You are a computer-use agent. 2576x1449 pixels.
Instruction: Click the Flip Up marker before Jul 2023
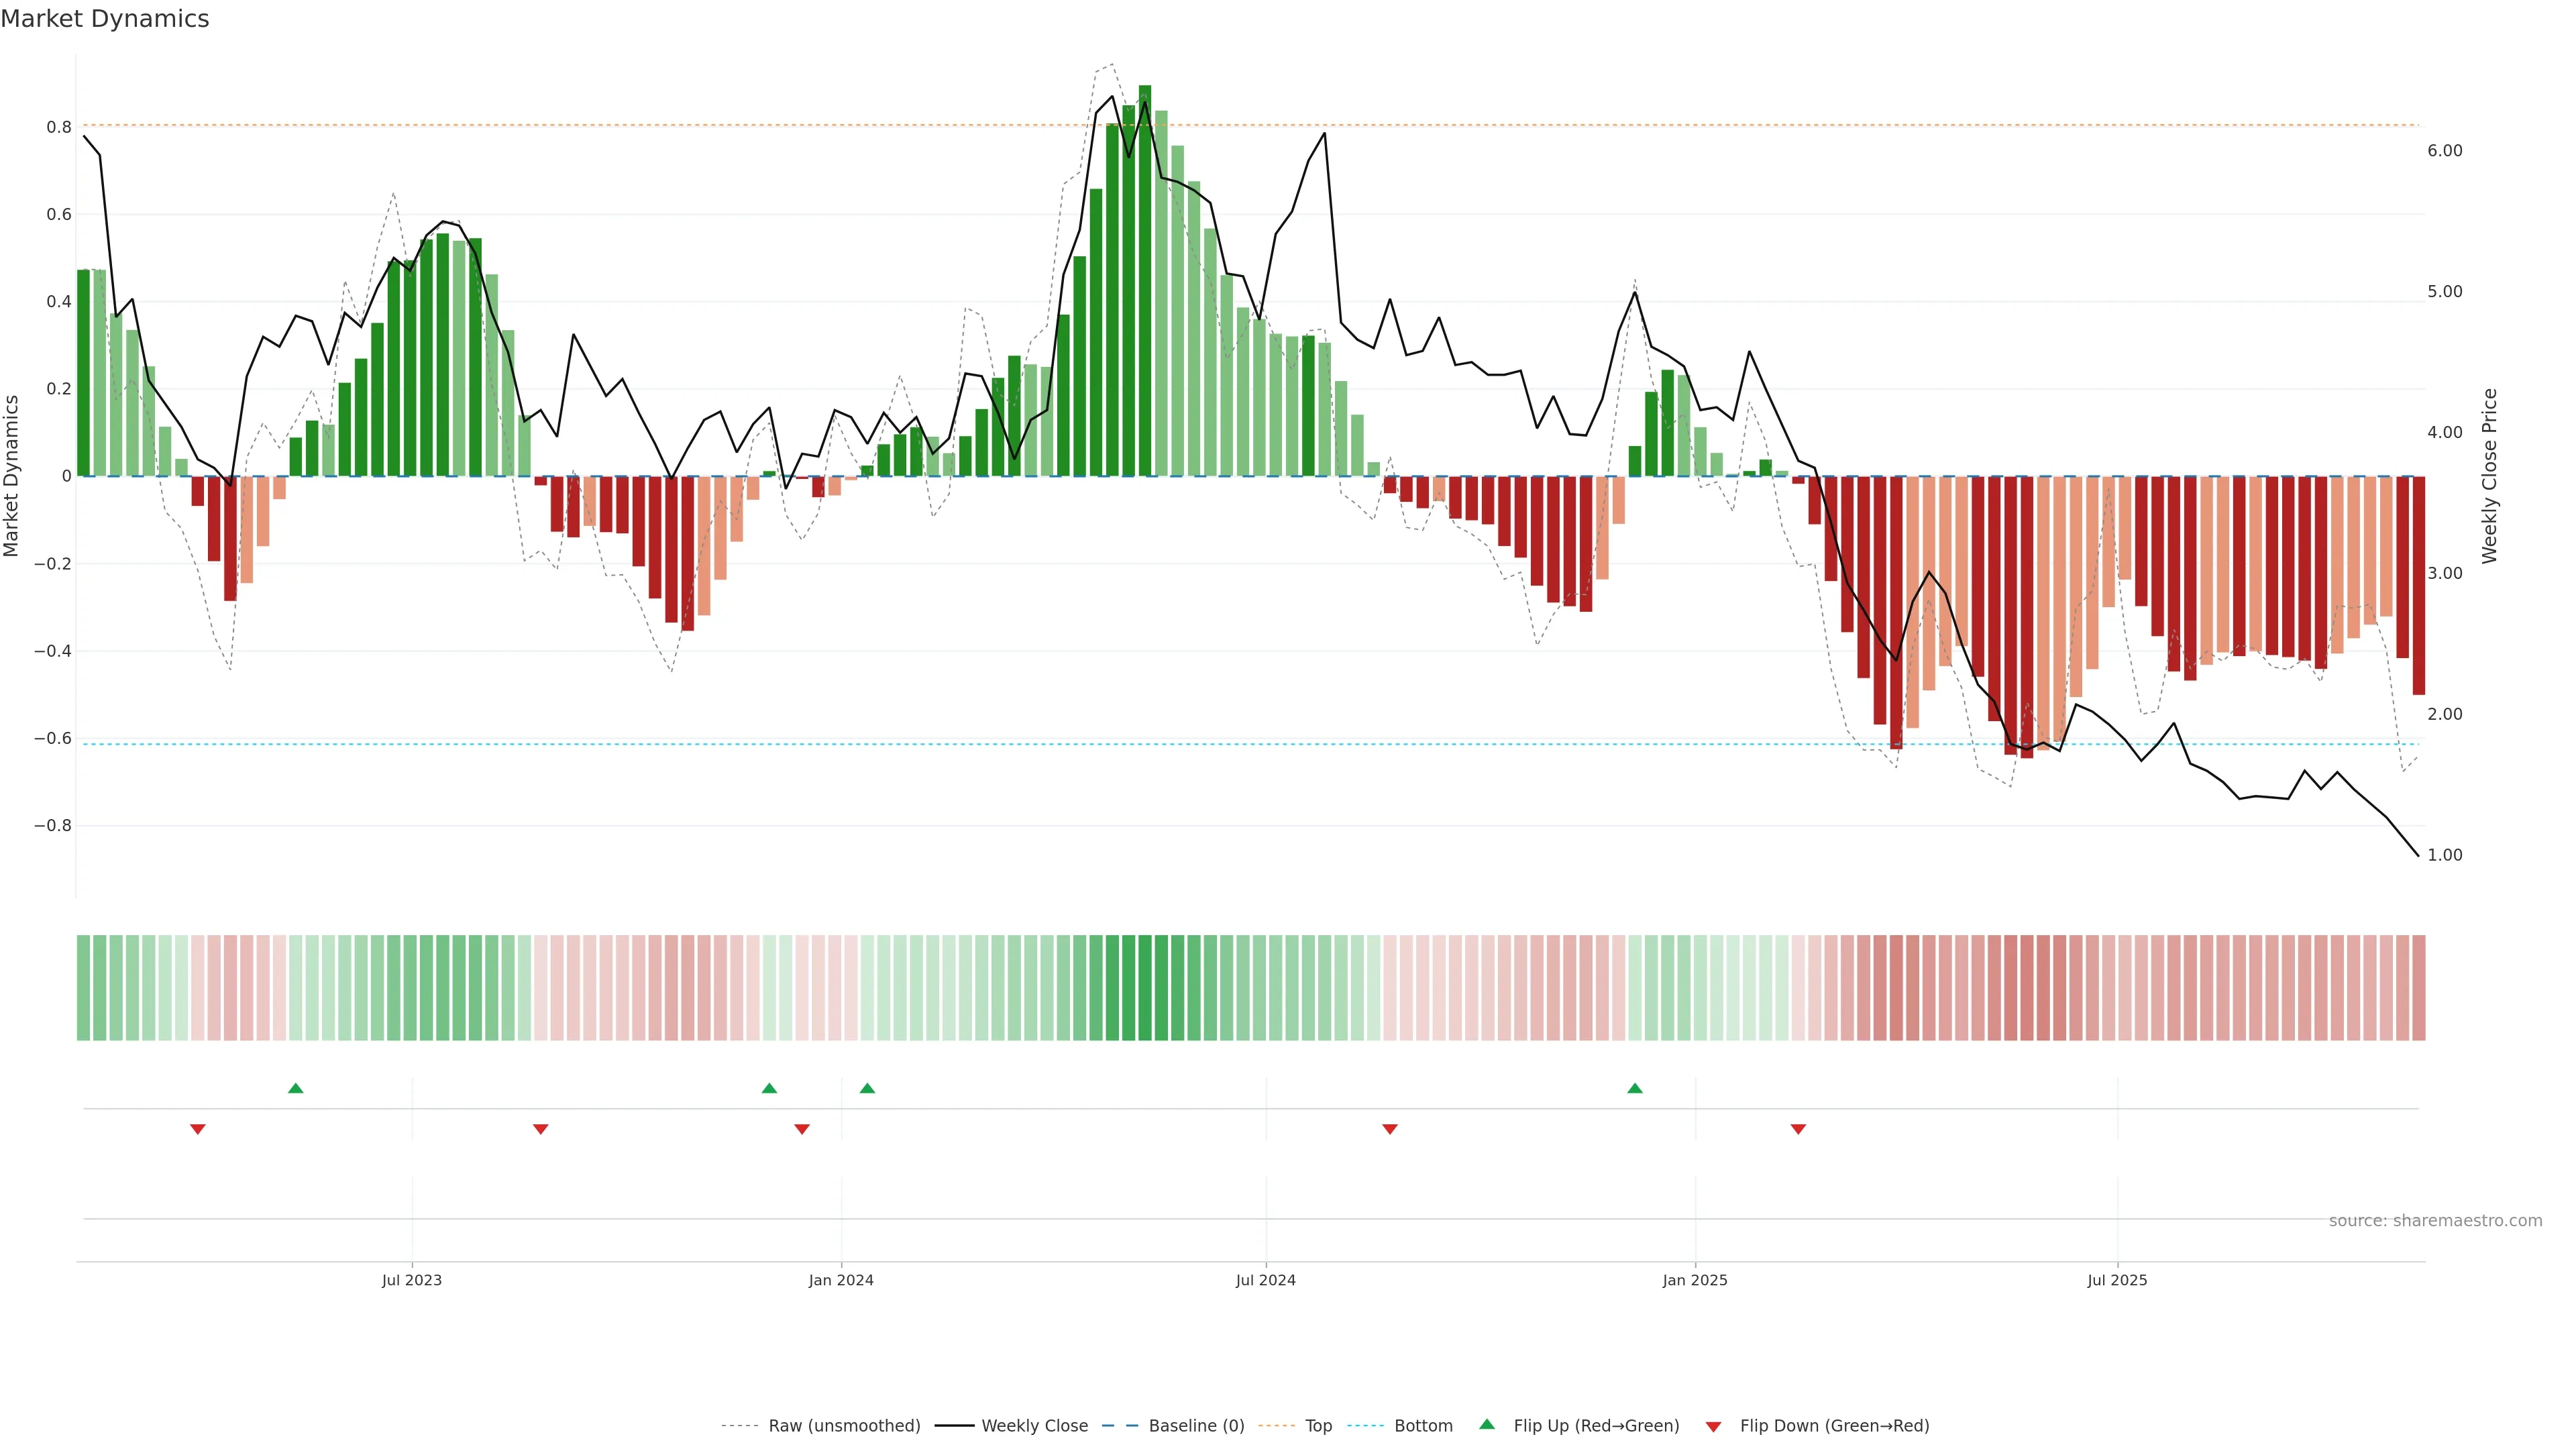pos(295,1088)
